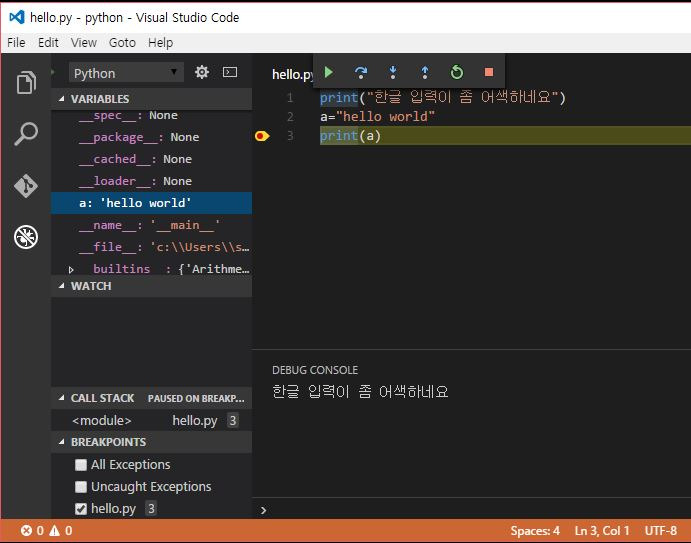Viewport: 691px width, 543px height.
Task: Click the Step Over debug icon
Action: pos(361,72)
